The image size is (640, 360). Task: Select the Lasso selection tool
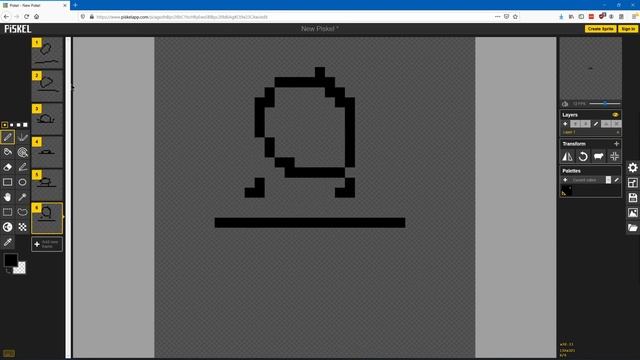click(x=22, y=212)
